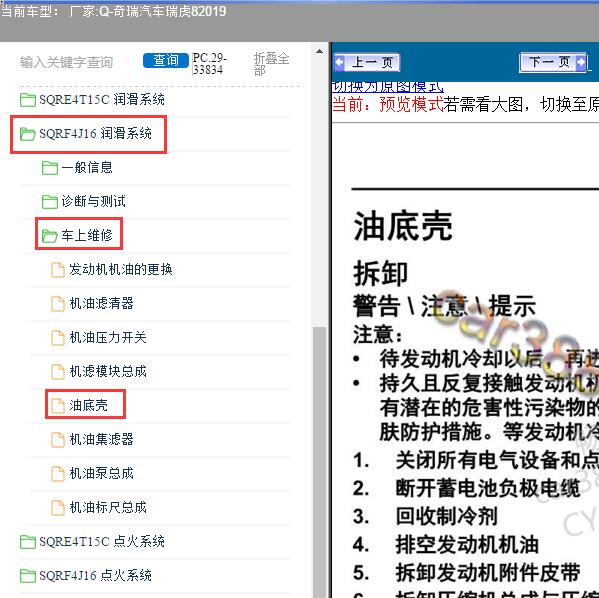This screenshot has height=598, width=599.
Task: Open 机油滤清器 page
Action: (x=102, y=303)
